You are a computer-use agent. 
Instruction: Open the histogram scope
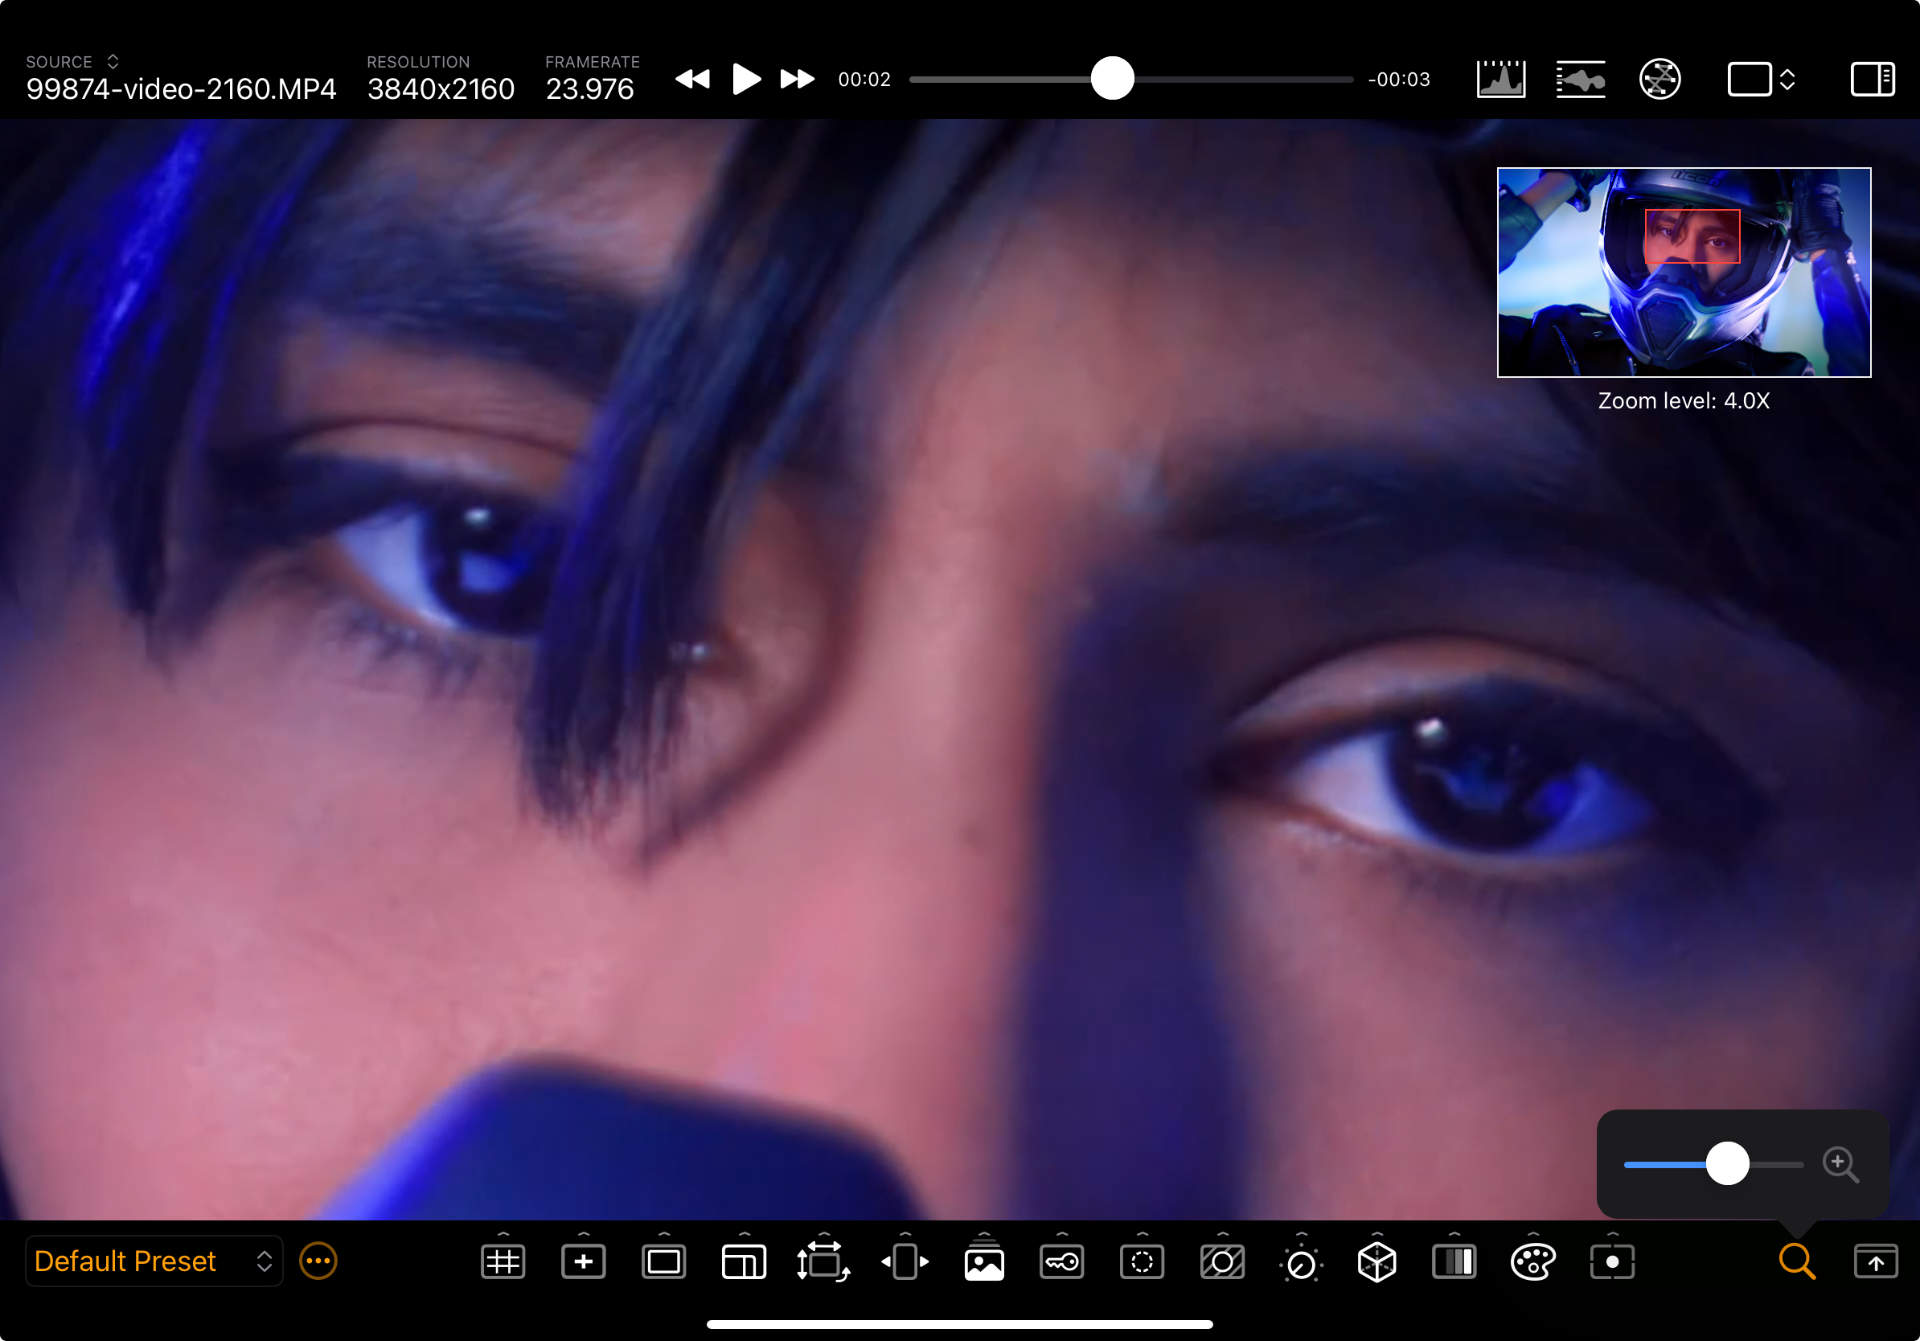click(1500, 79)
